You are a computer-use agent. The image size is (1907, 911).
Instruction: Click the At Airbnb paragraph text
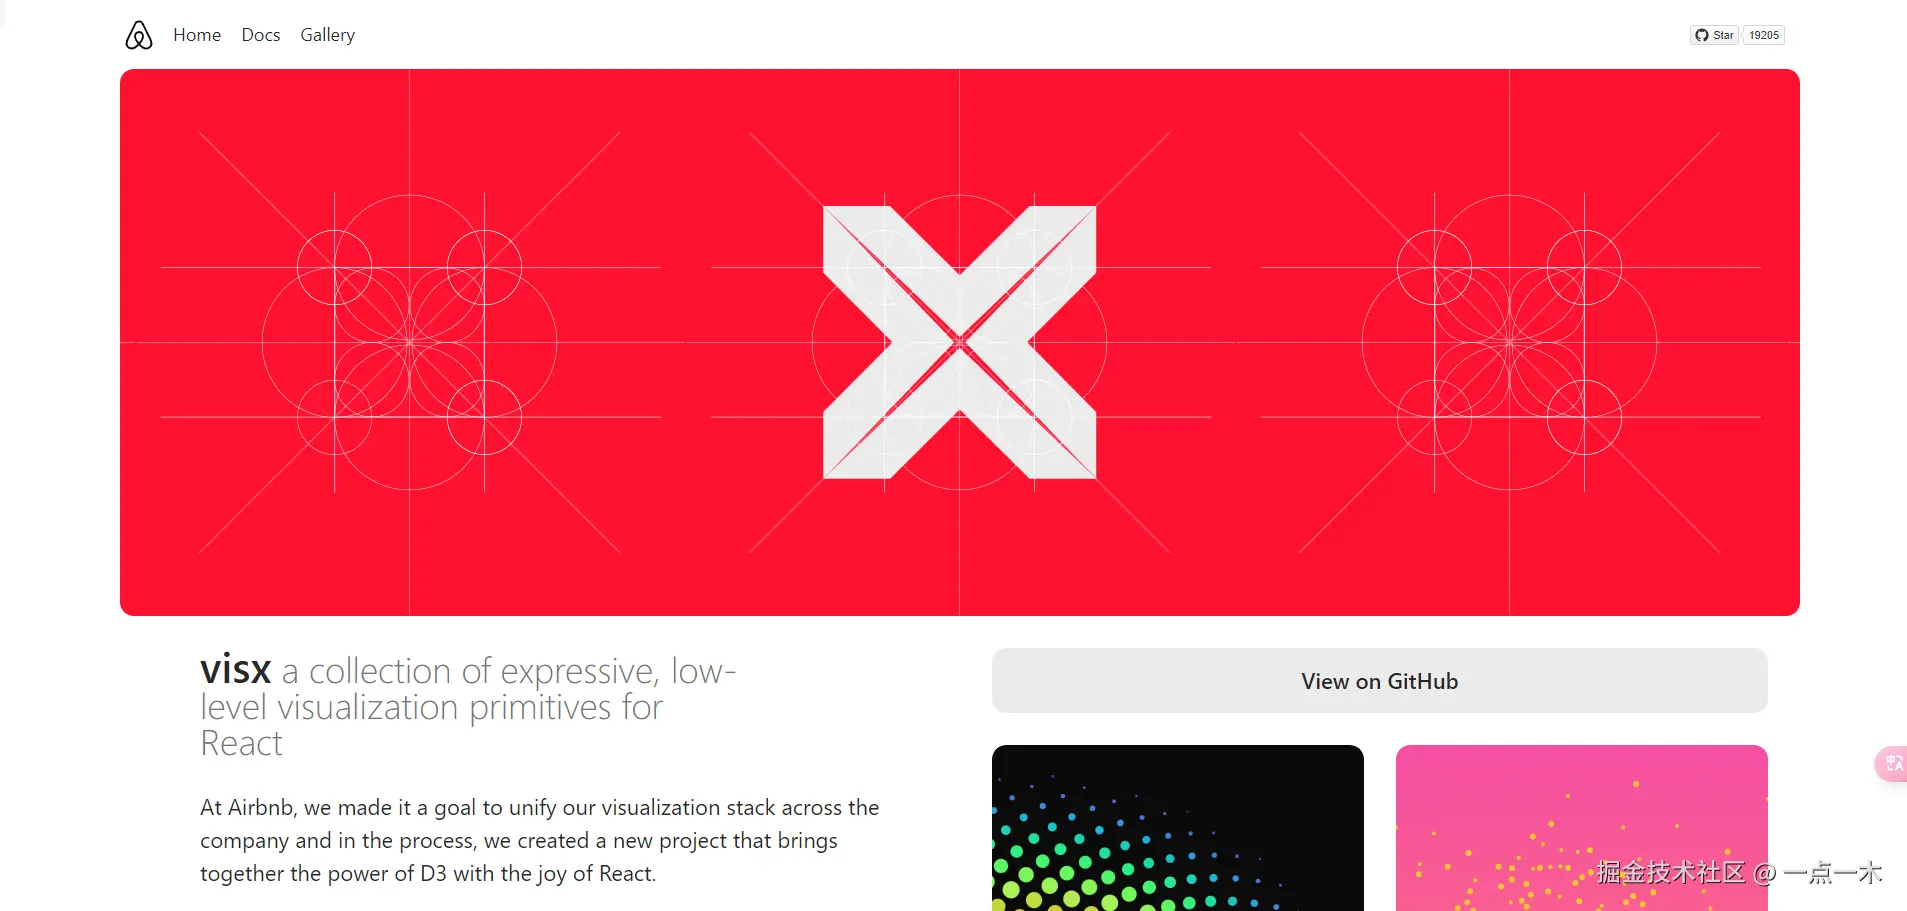540,840
